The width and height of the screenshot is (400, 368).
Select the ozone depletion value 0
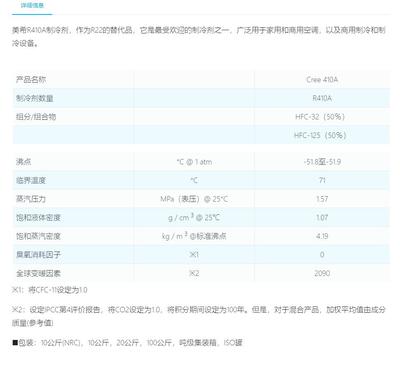(x=322, y=255)
